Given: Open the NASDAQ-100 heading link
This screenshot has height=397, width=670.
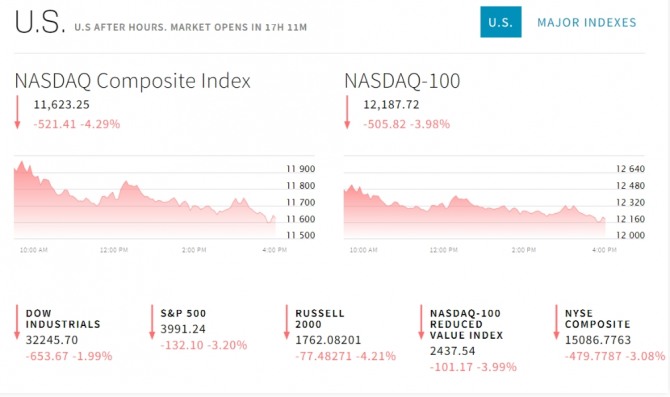Looking at the screenshot, I should tap(402, 81).
